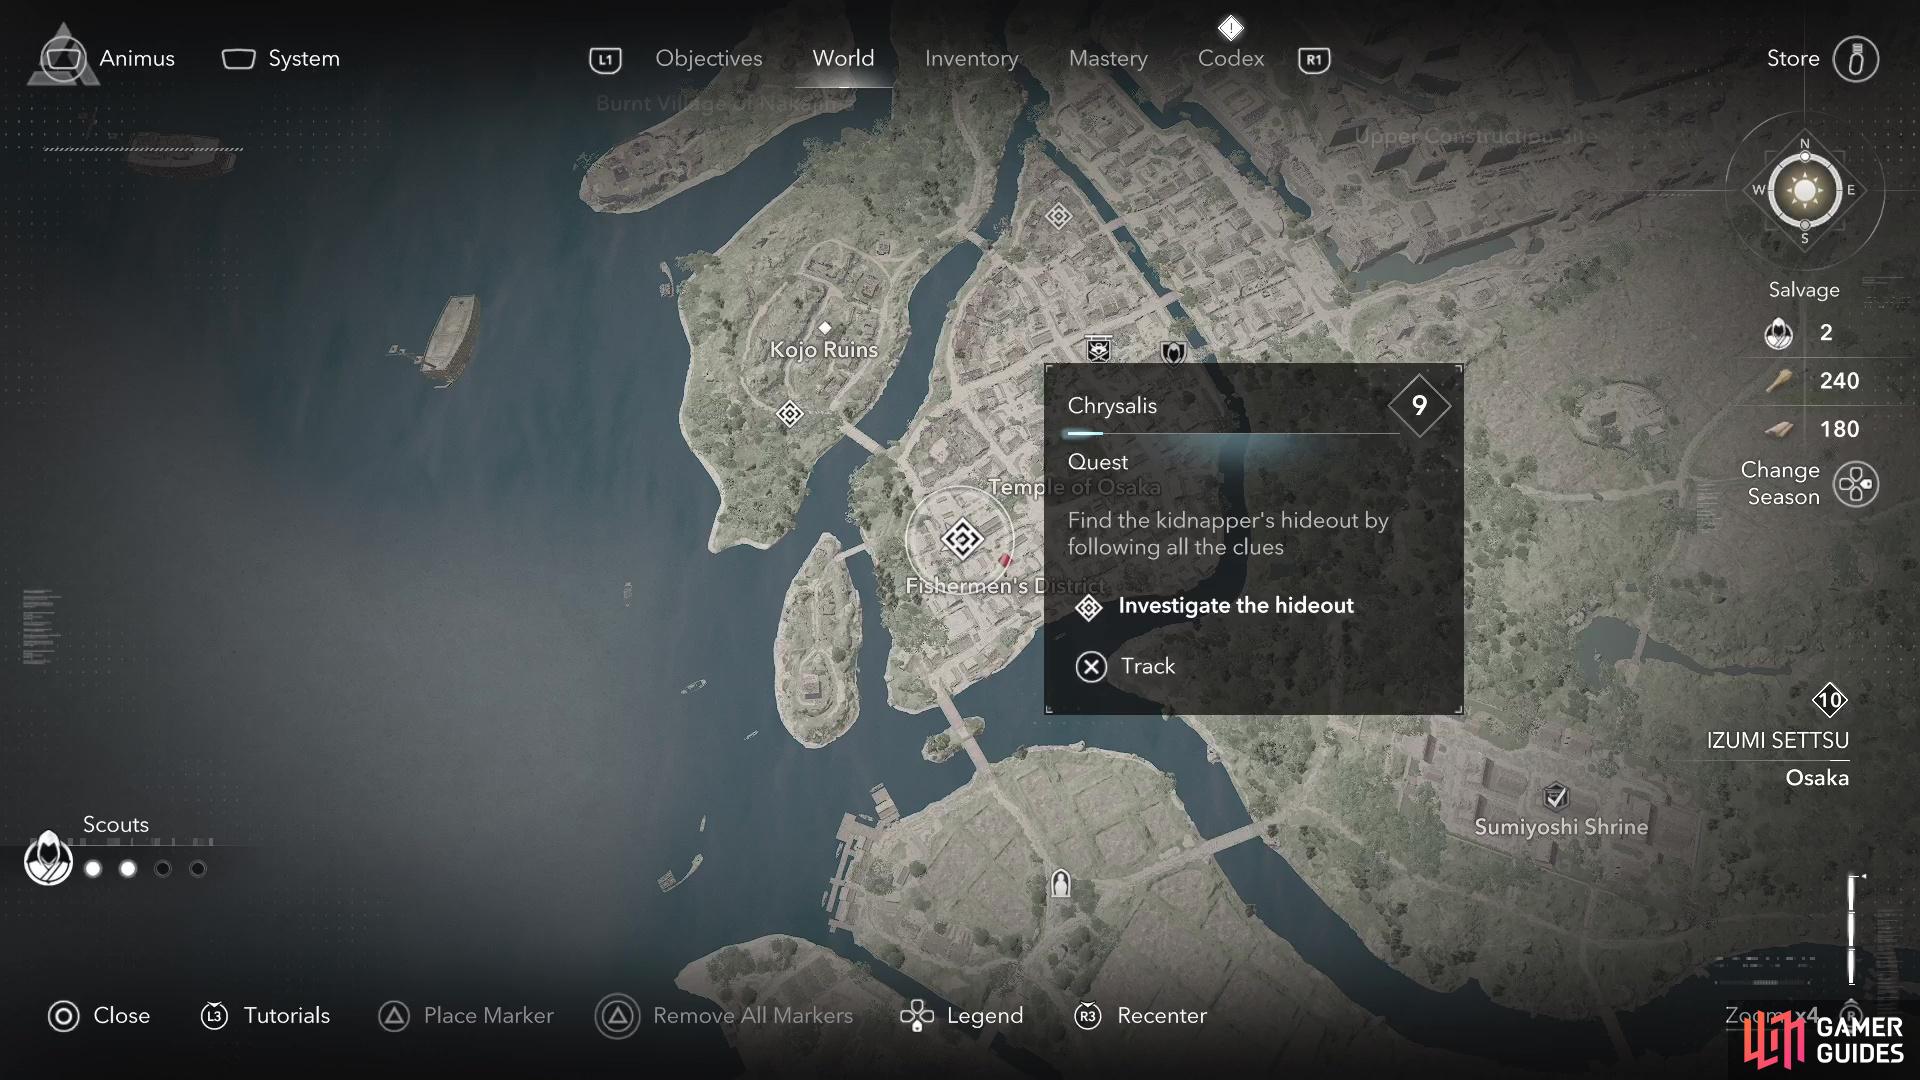Image resolution: width=1920 pixels, height=1080 pixels.
Task: Select the Kojo Ruins location marker
Action: (x=825, y=328)
